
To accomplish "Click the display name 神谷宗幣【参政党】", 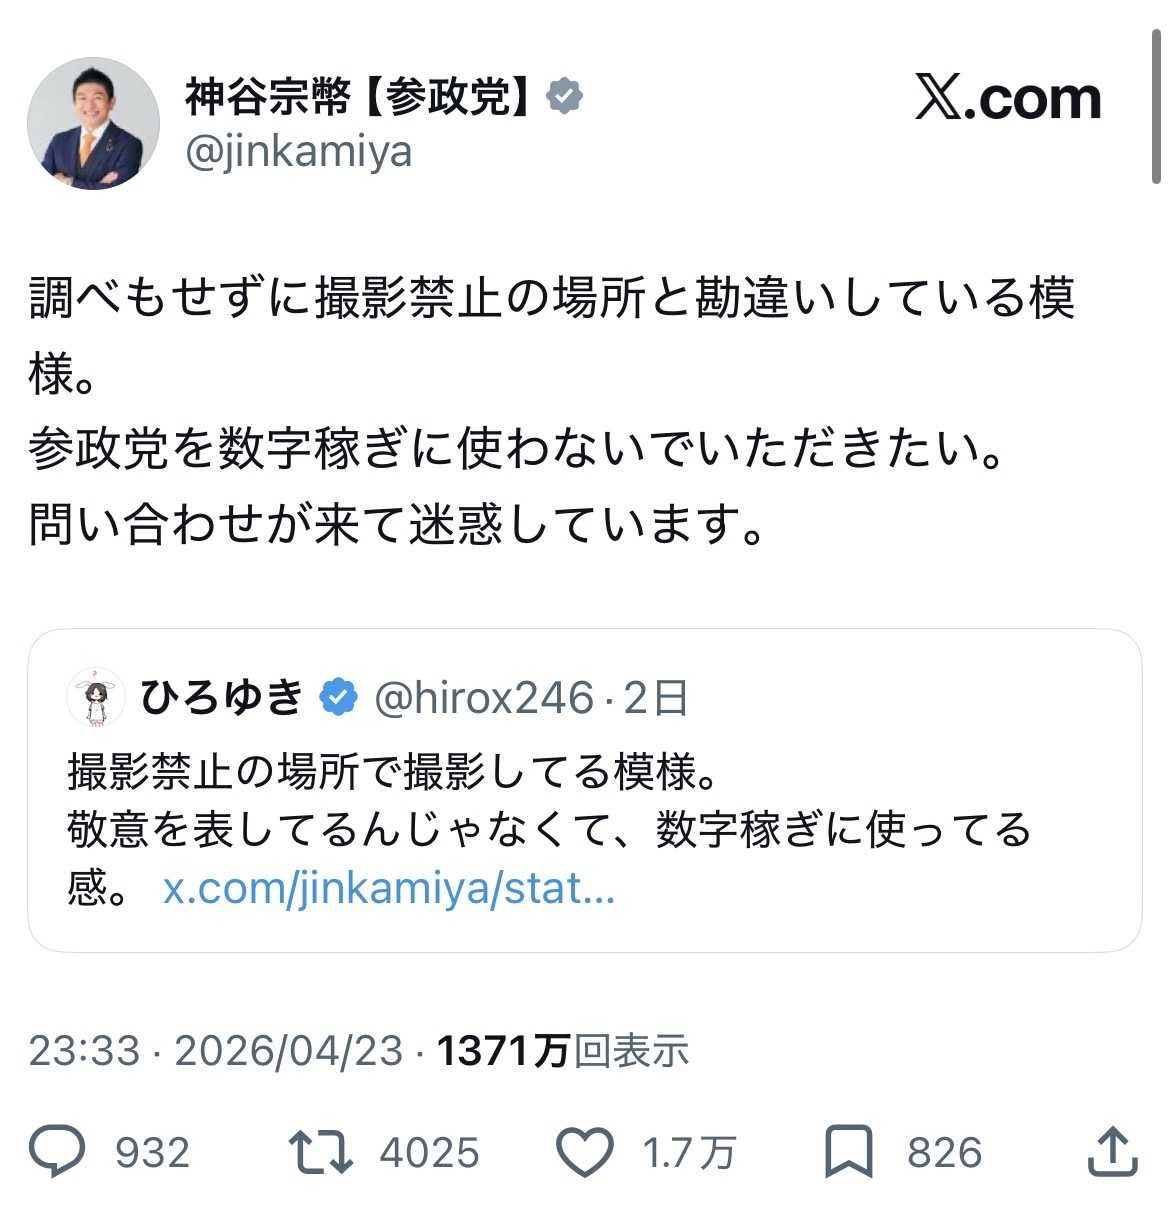I will click(356, 96).
